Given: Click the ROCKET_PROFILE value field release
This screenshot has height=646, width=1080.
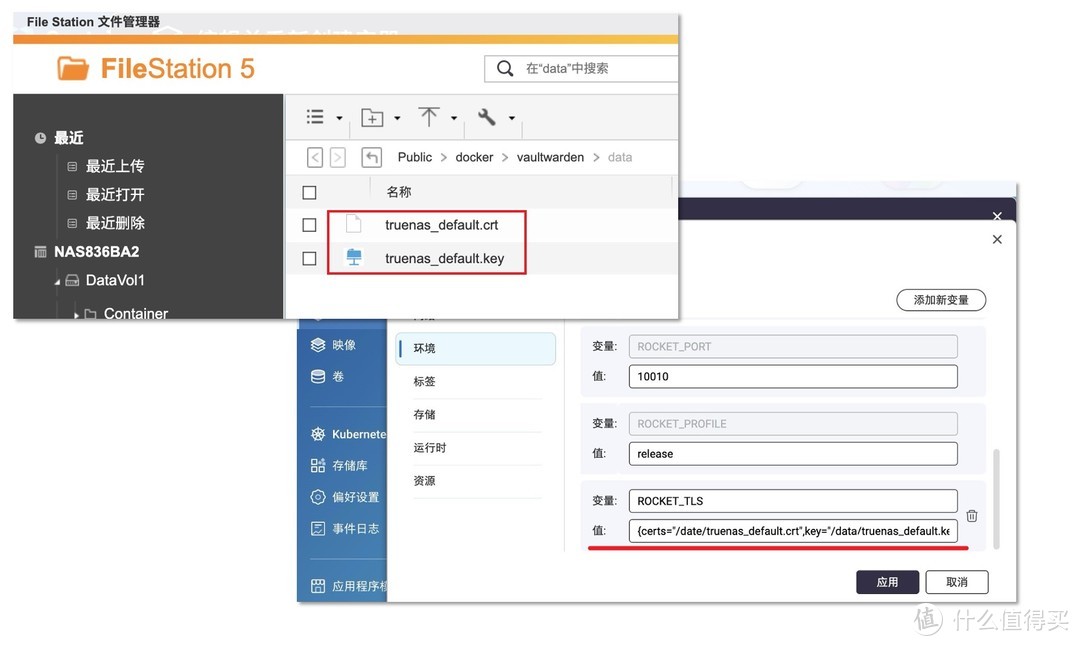Looking at the screenshot, I should [x=793, y=454].
